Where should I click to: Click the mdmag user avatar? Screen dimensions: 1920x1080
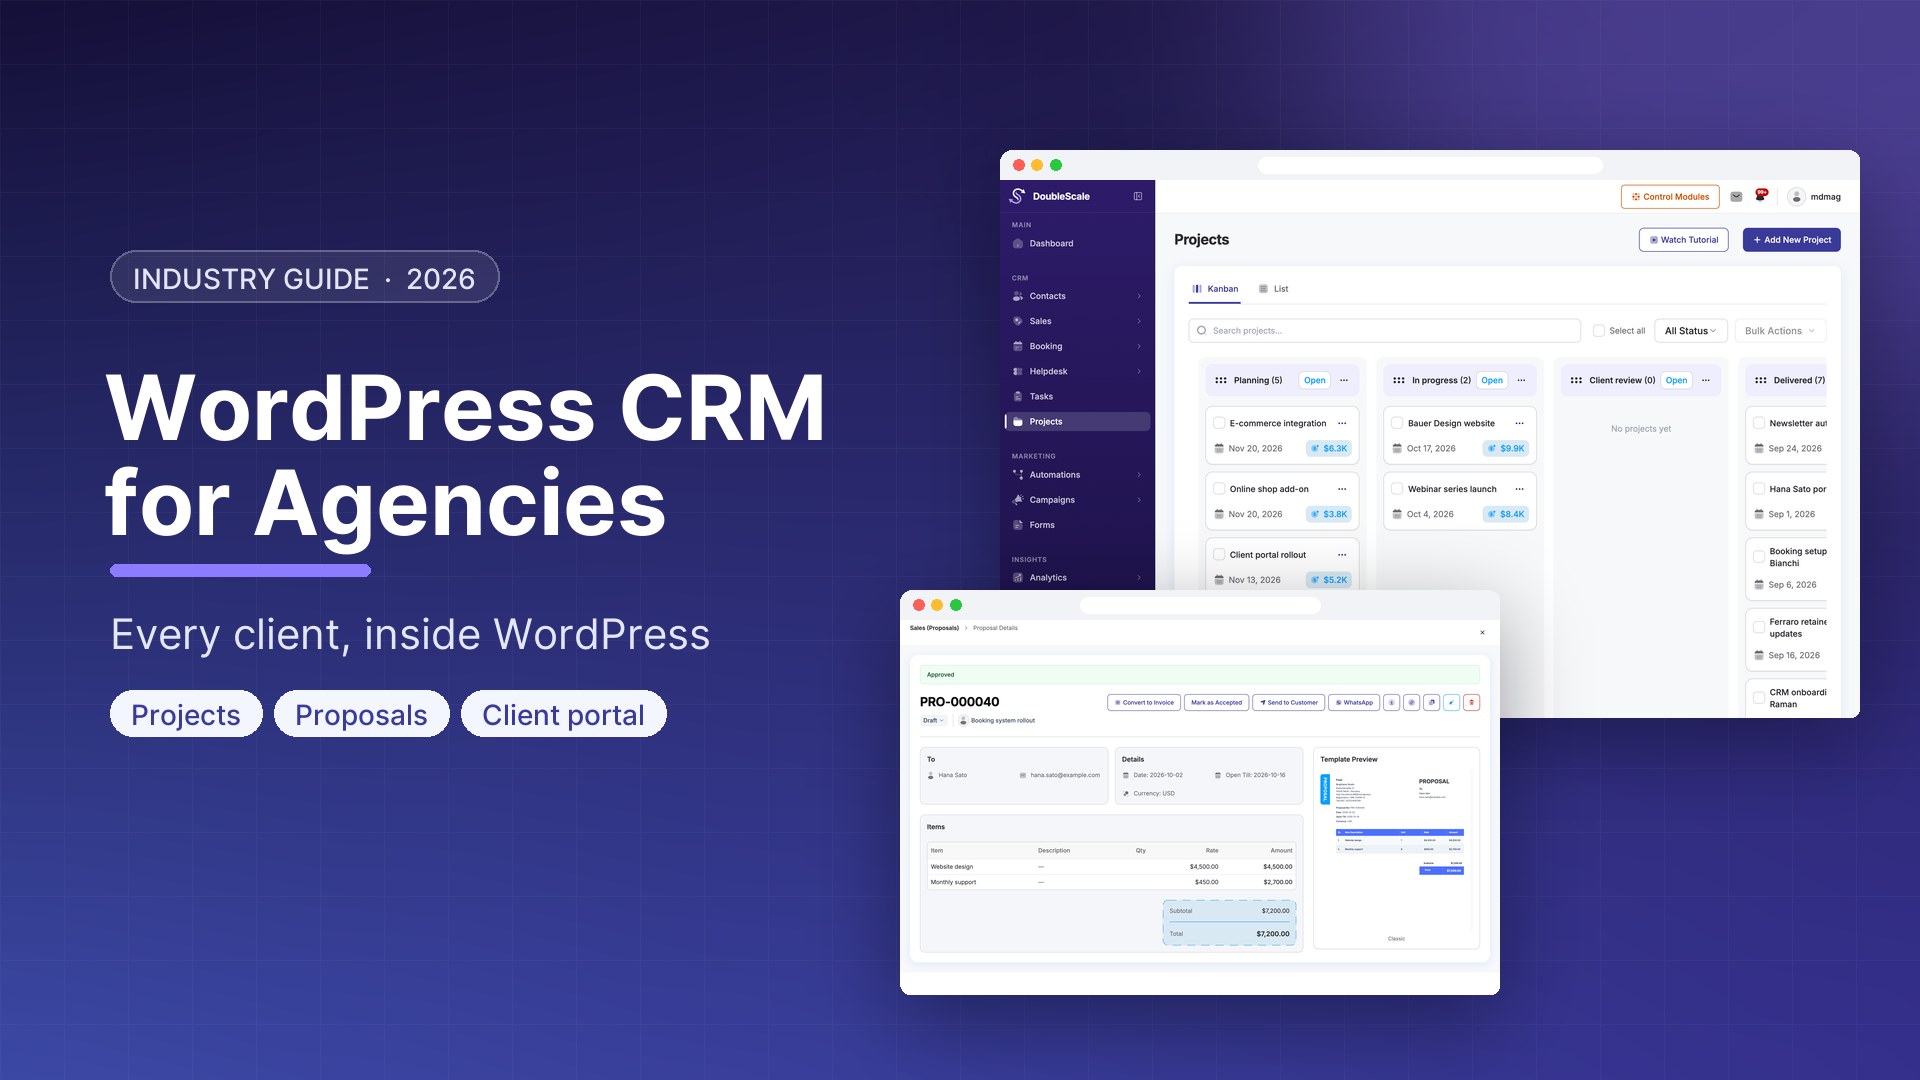(1796, 197)
